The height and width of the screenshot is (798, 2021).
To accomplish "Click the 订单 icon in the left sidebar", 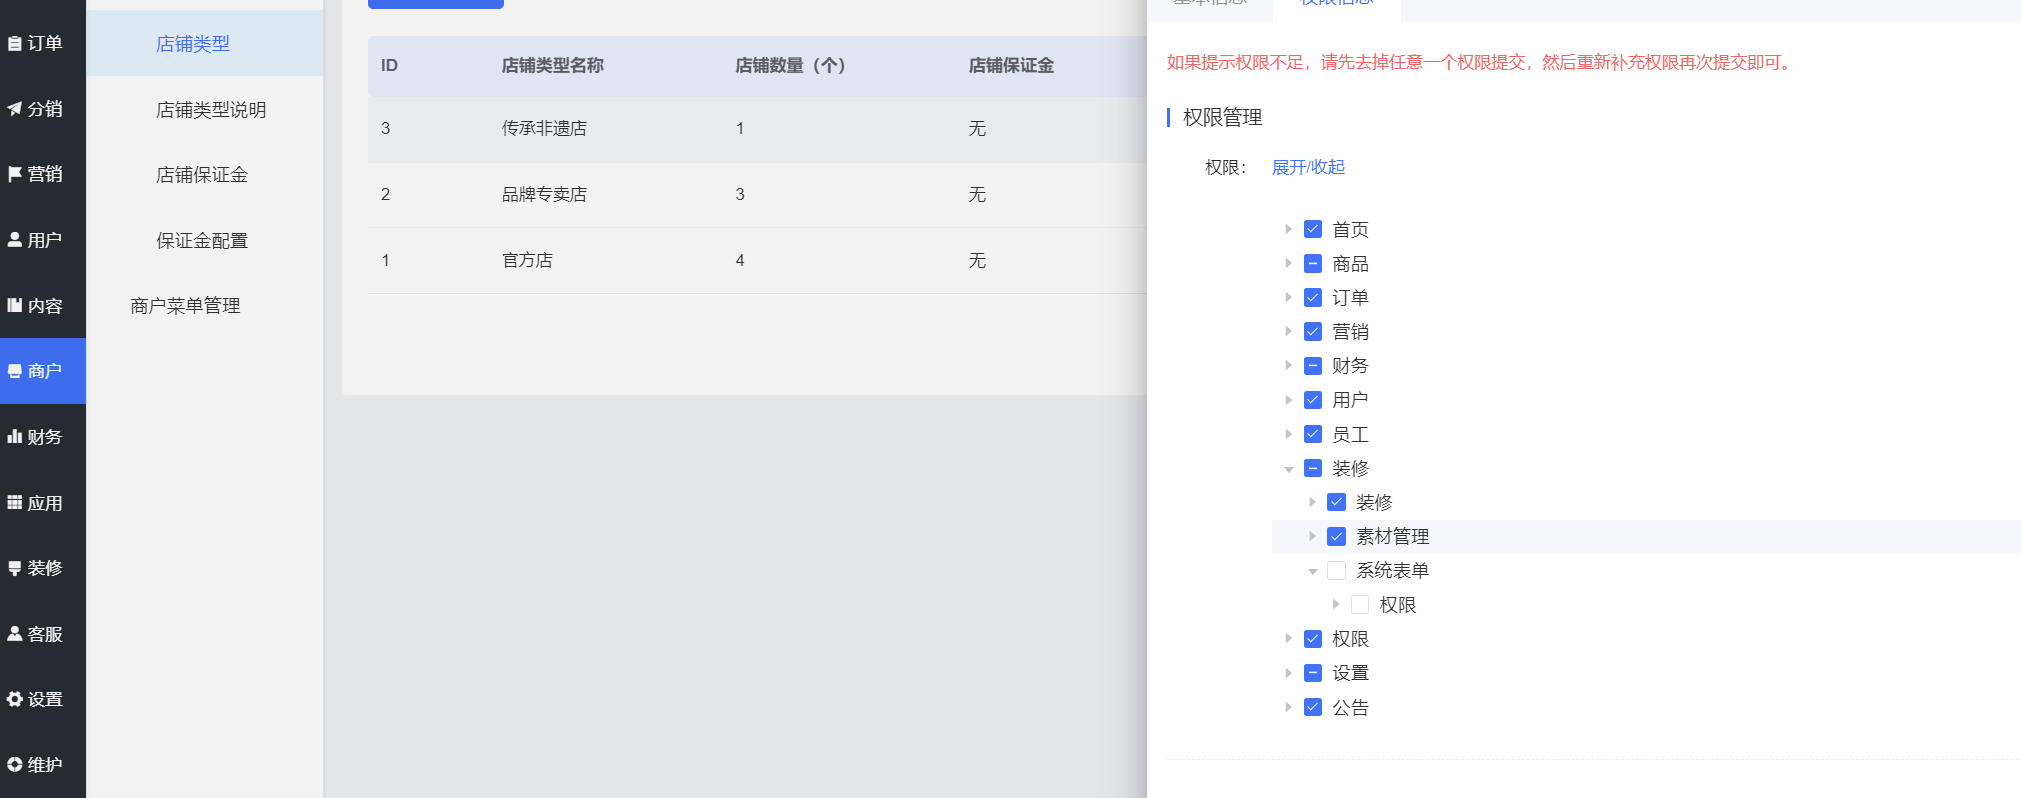I will (x=15, y=43).
